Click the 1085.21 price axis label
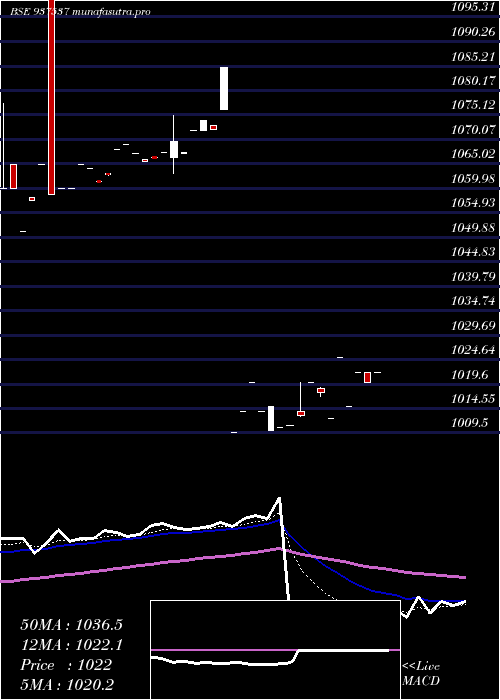 click(x=472, y=57)
